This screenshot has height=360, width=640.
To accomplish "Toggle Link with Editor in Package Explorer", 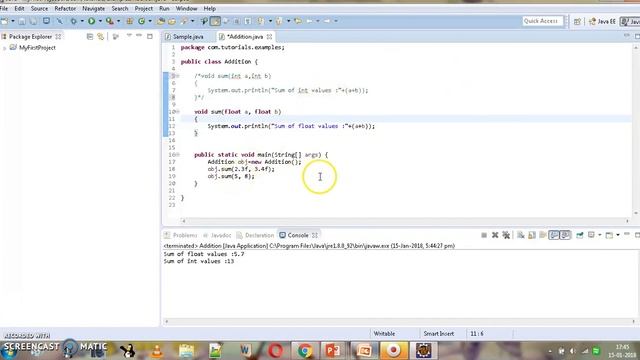I will point(100,37).
